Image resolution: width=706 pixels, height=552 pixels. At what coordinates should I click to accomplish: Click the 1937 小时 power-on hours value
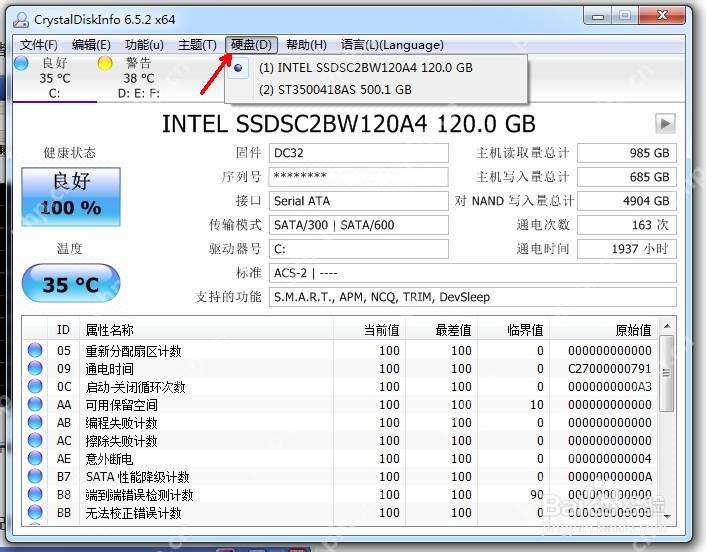pyautogui.click(x=627, y=249)
